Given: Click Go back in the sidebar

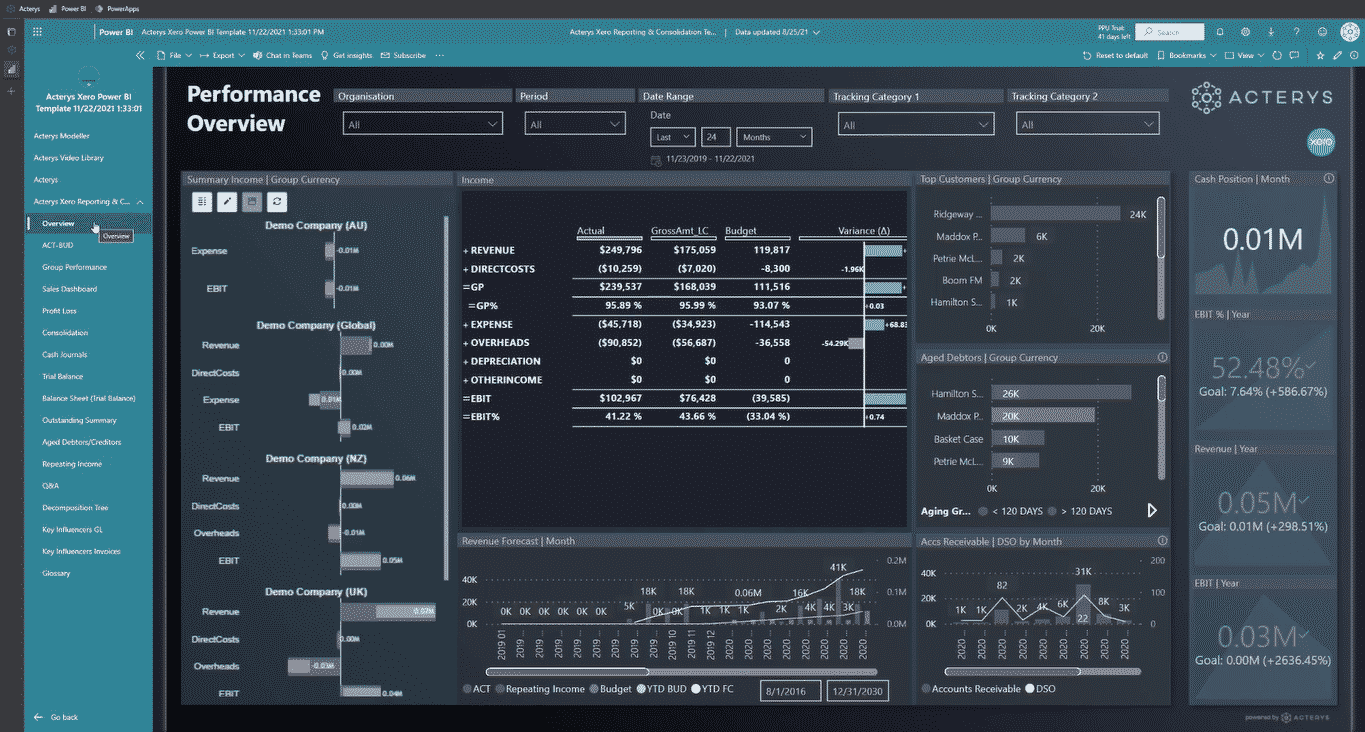Looking at the screenshot, I should tap(56, 717).
